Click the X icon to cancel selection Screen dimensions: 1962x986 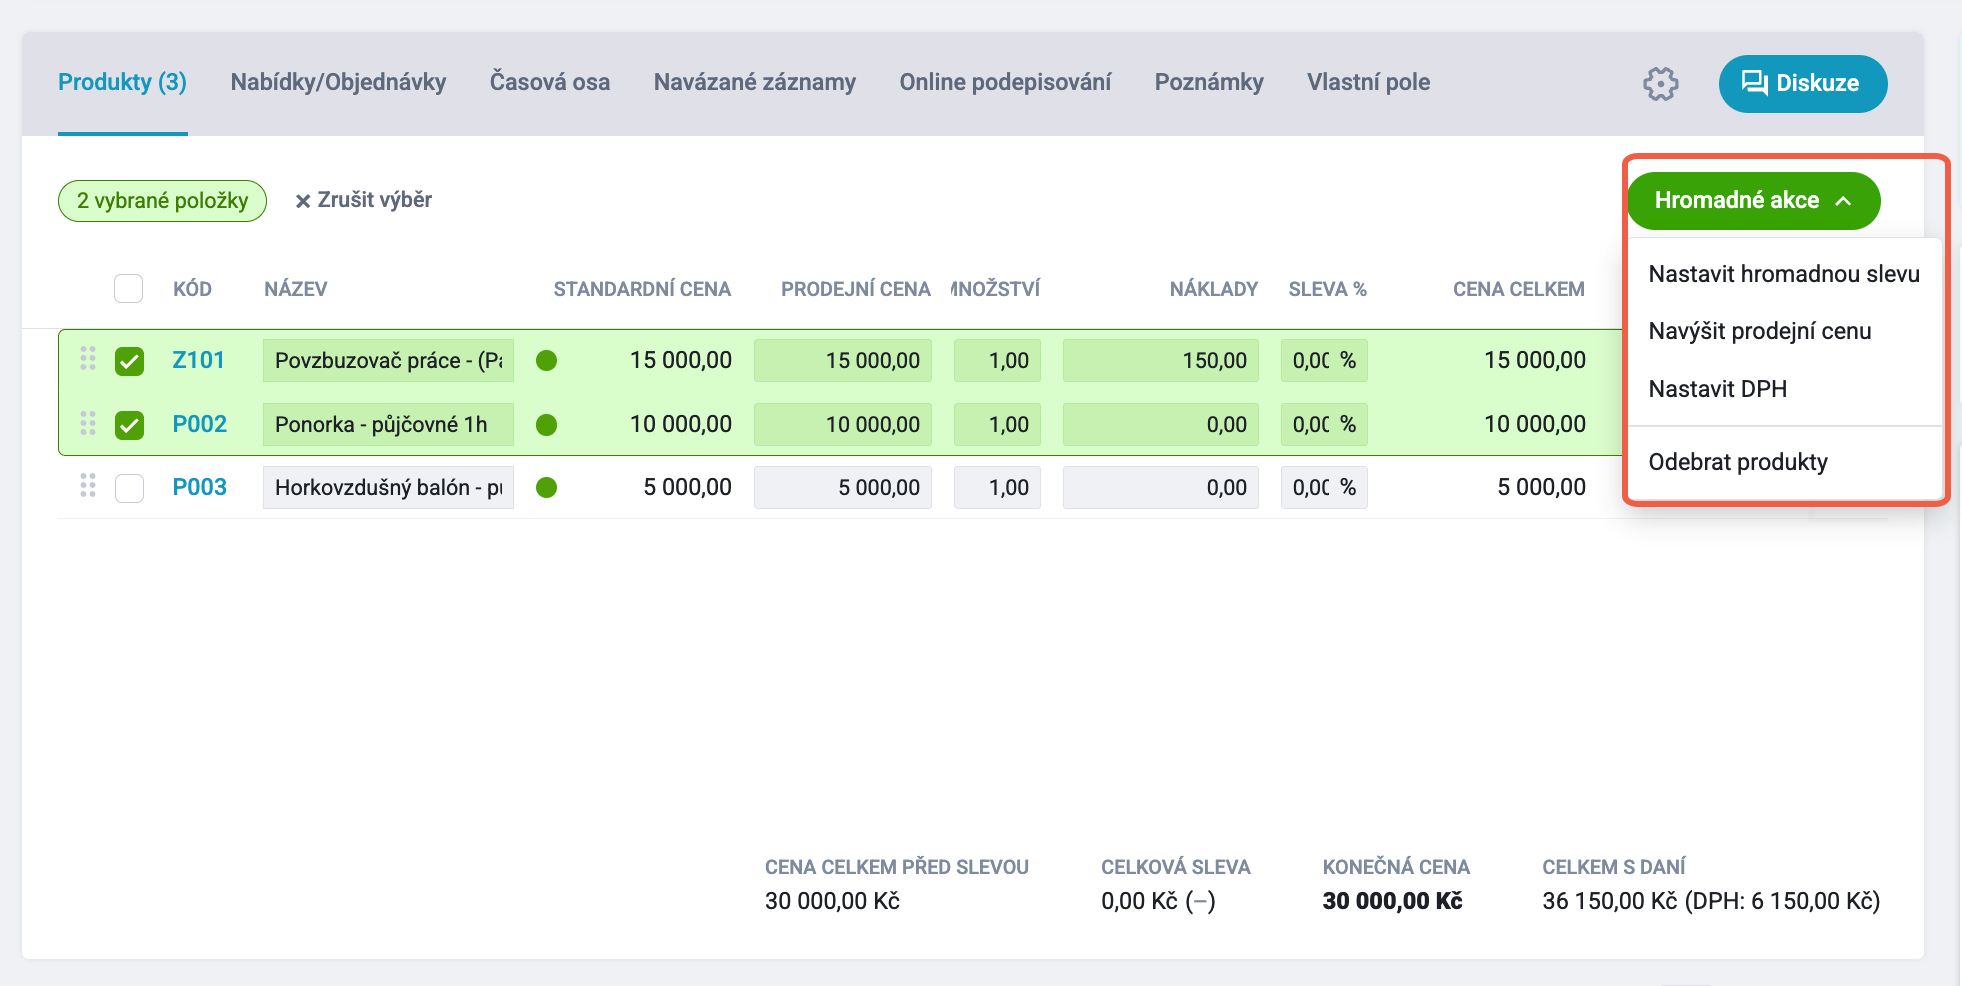pos(303,201)
